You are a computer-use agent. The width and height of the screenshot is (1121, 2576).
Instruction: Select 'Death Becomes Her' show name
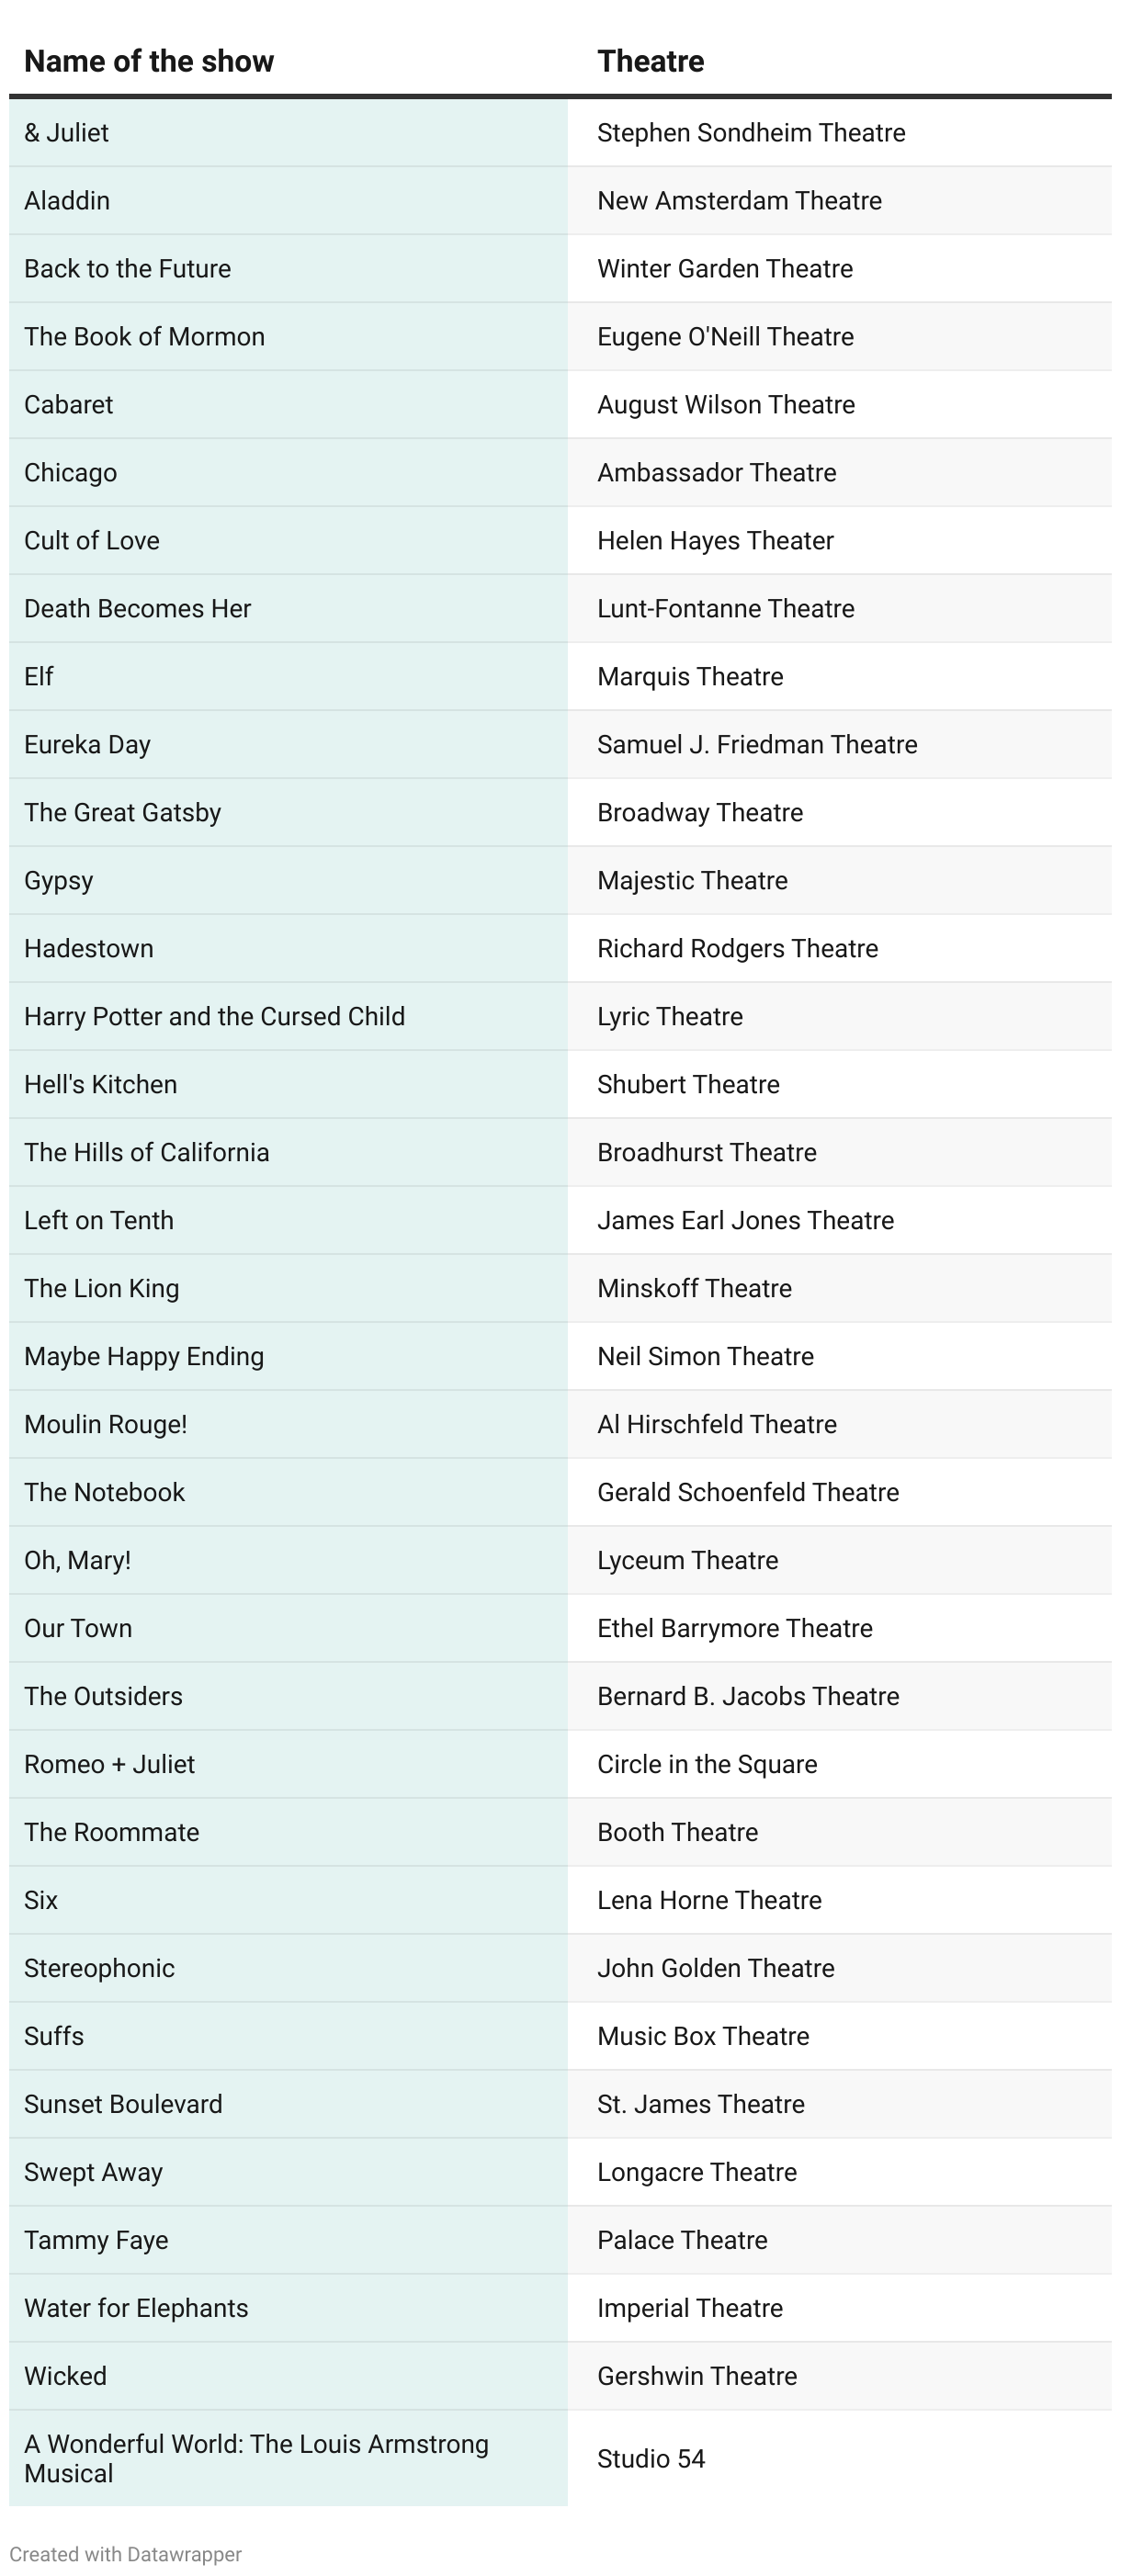tap(137, 609)
